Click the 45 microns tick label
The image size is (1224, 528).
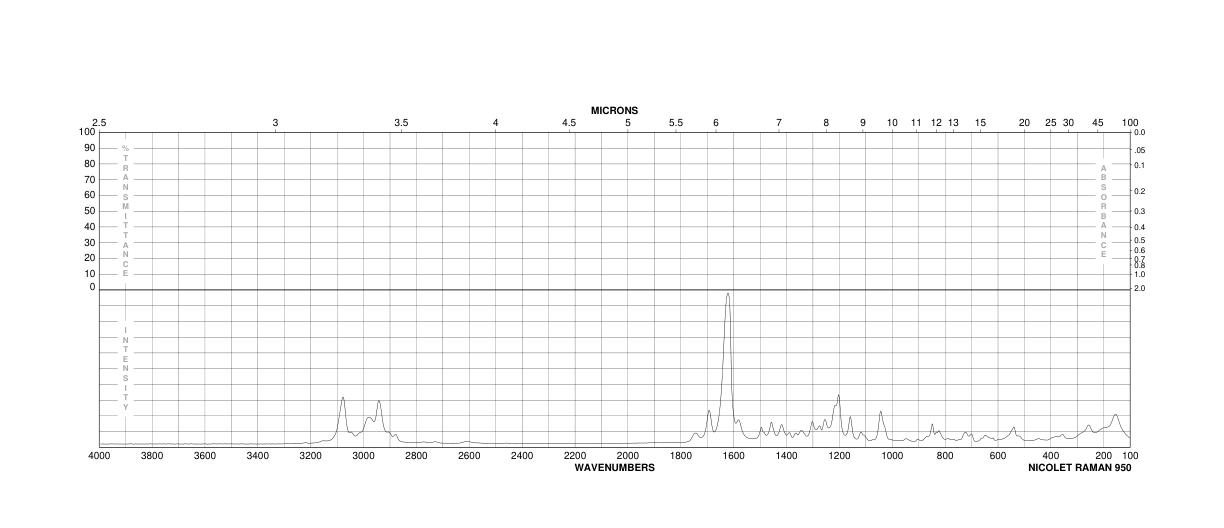pos(1098,123)
